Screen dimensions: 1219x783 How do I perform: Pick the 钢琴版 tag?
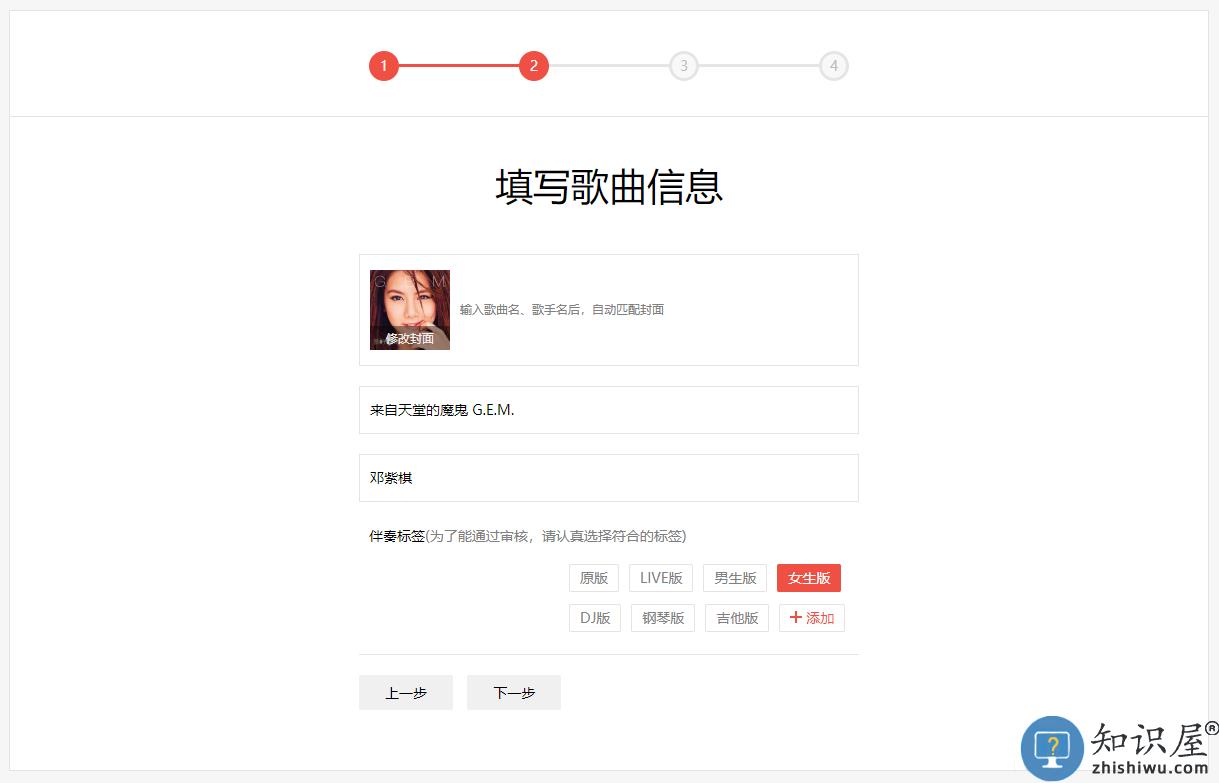[x=663, y=618]
